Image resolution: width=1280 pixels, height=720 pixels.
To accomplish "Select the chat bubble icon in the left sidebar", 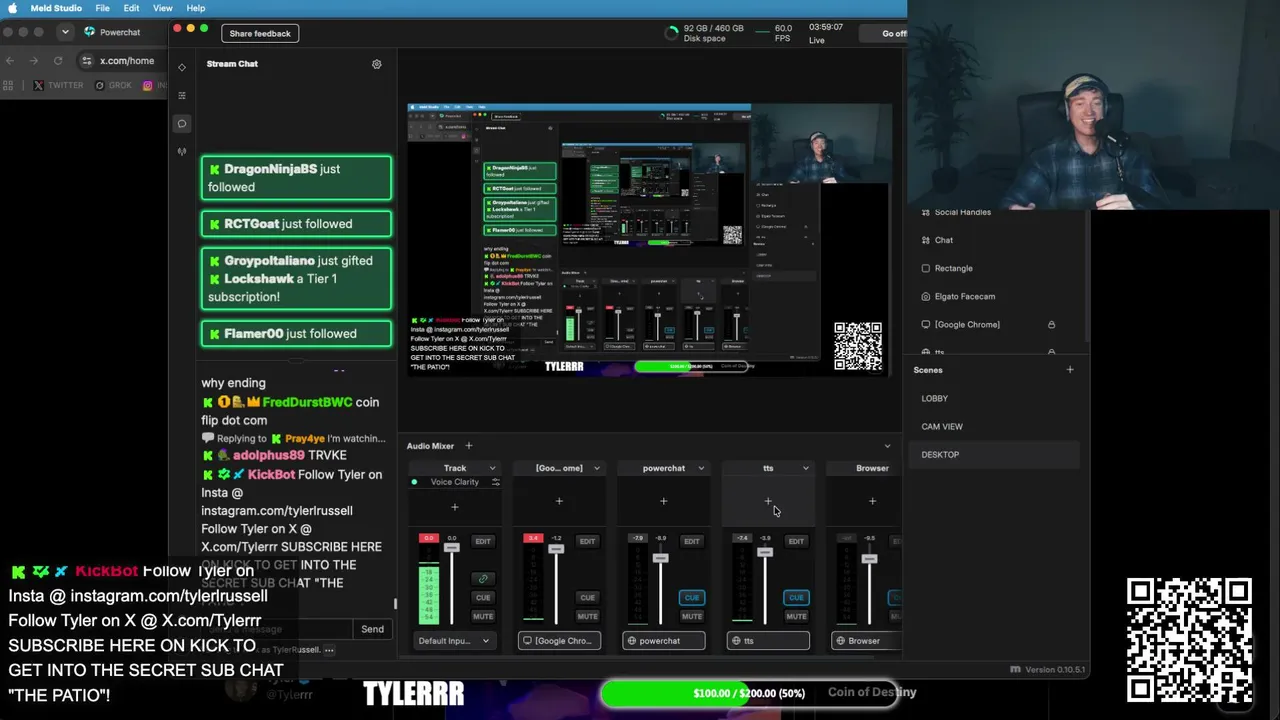I will coord(182,124).
